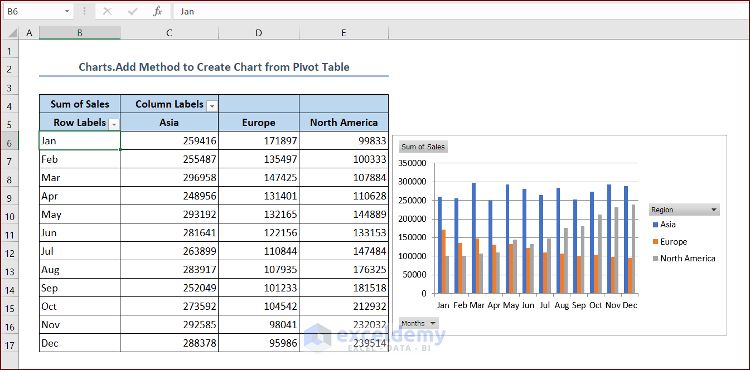Click the cell with value 281641
Image resolution: width=750 pixels, height=370 pixels.
pyautogui.click(x=169, y=233)
